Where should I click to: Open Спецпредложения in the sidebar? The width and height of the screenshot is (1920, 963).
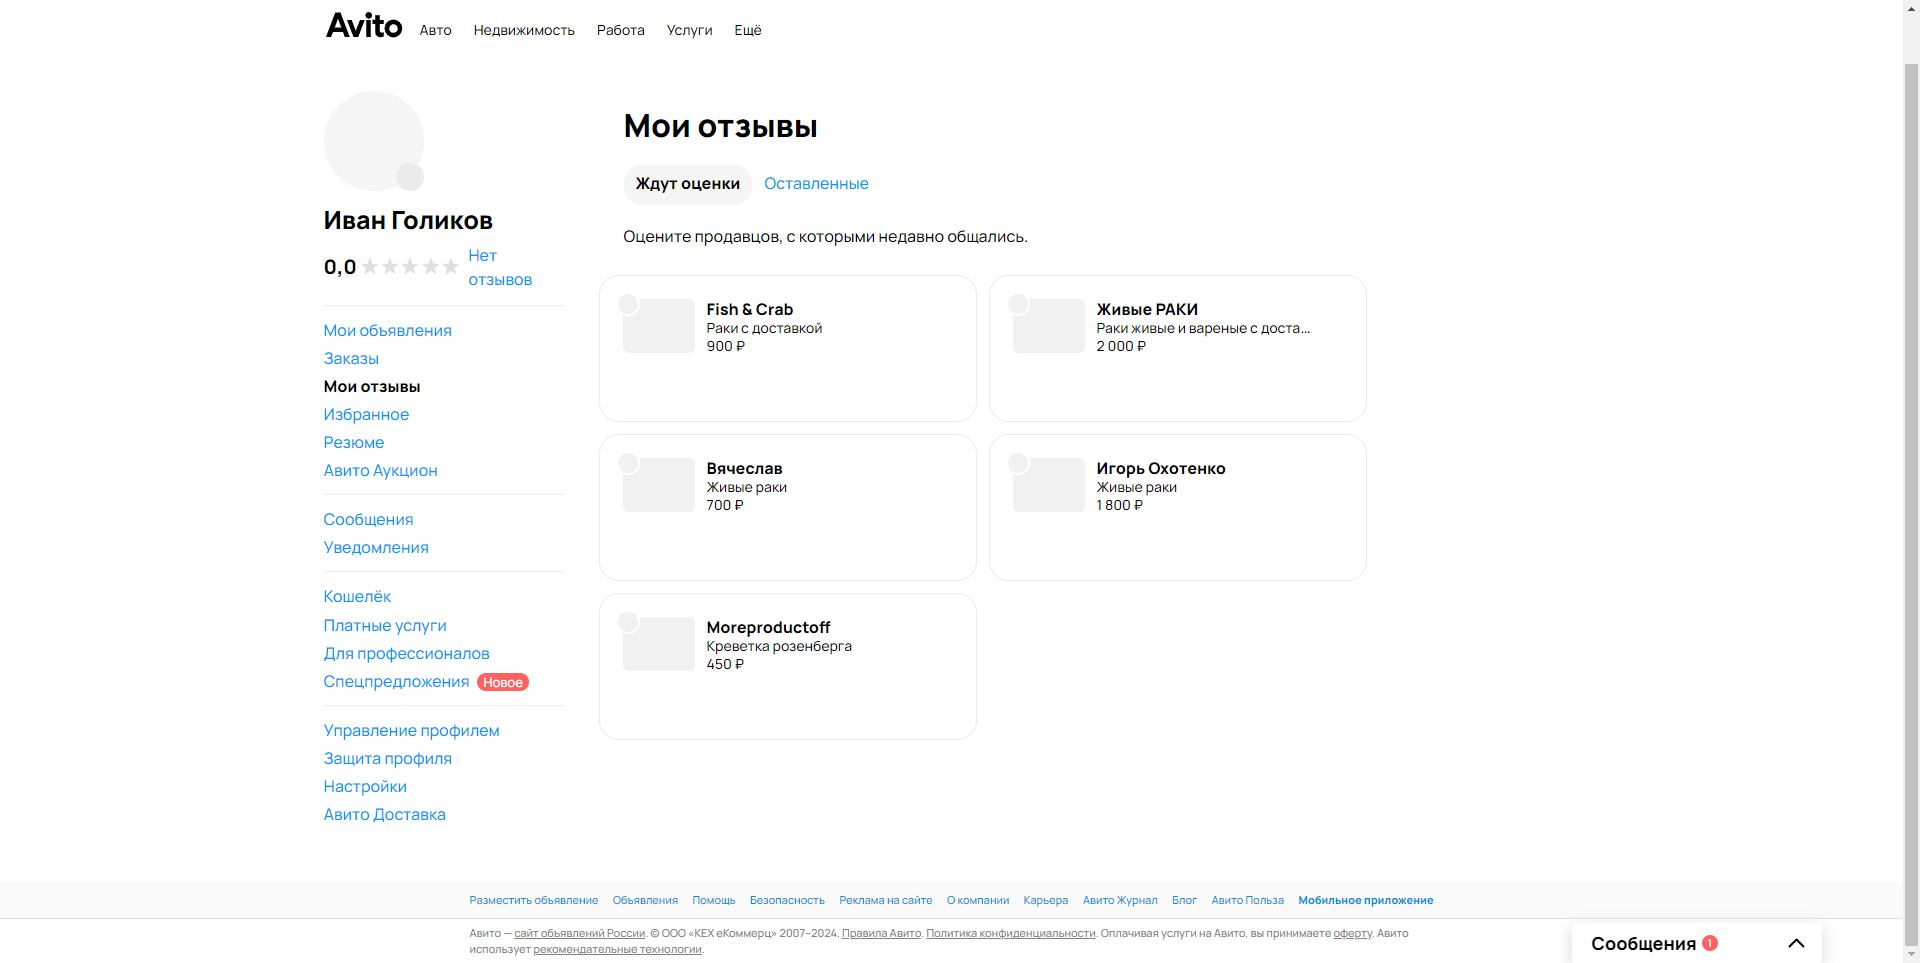click(396, 681)
